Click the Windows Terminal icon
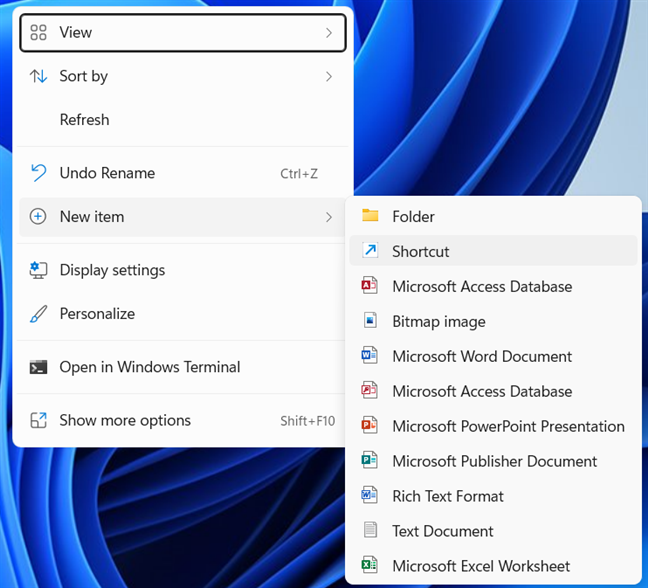 [38, 367]
